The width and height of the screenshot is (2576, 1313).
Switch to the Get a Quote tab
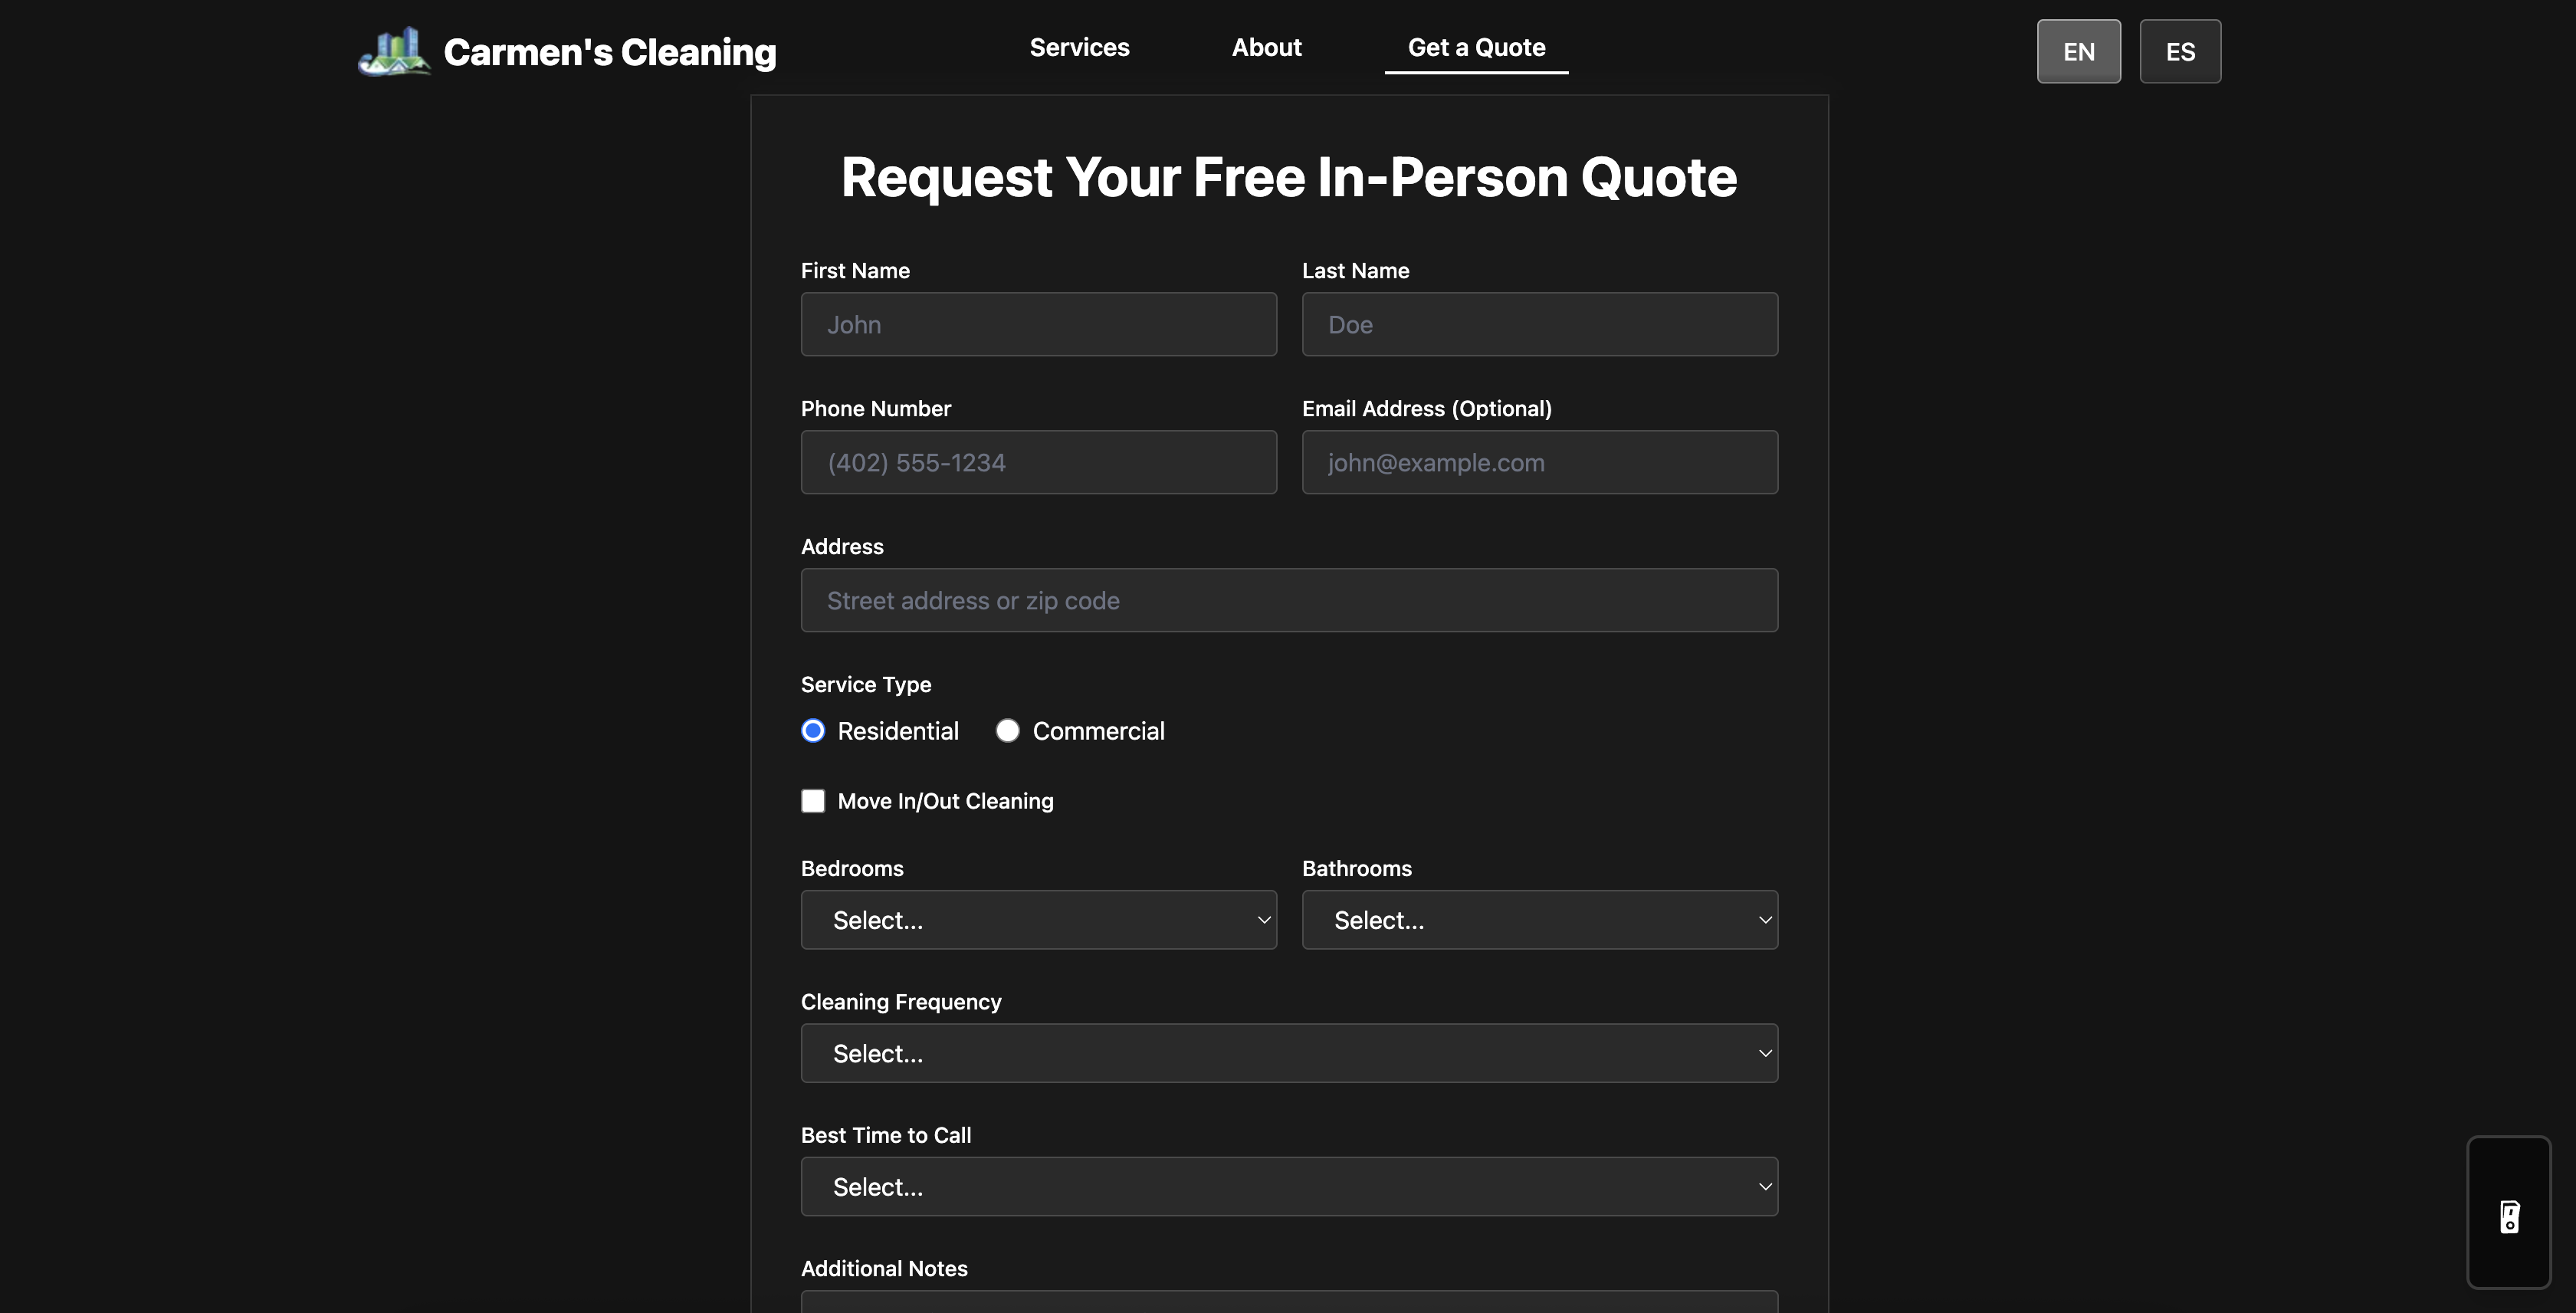[1476, 47]
